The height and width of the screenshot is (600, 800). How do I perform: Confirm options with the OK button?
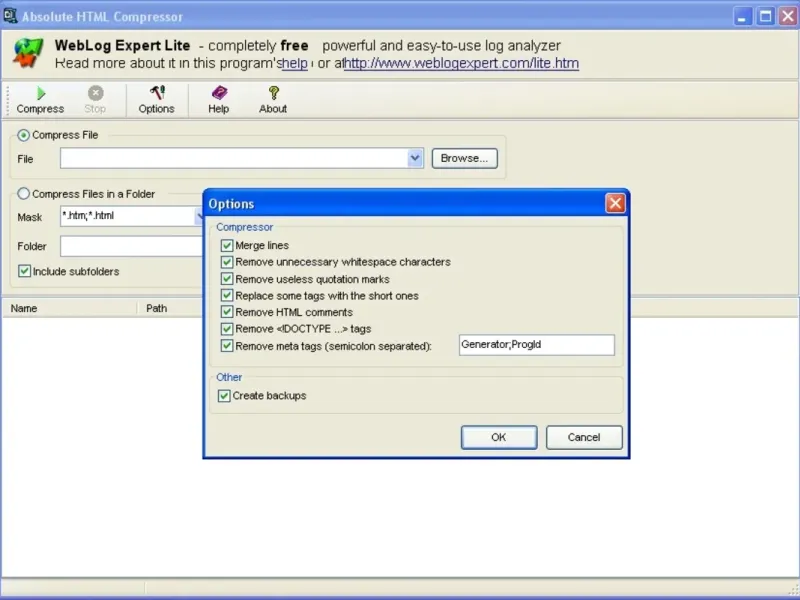click(x=499, y=437)
